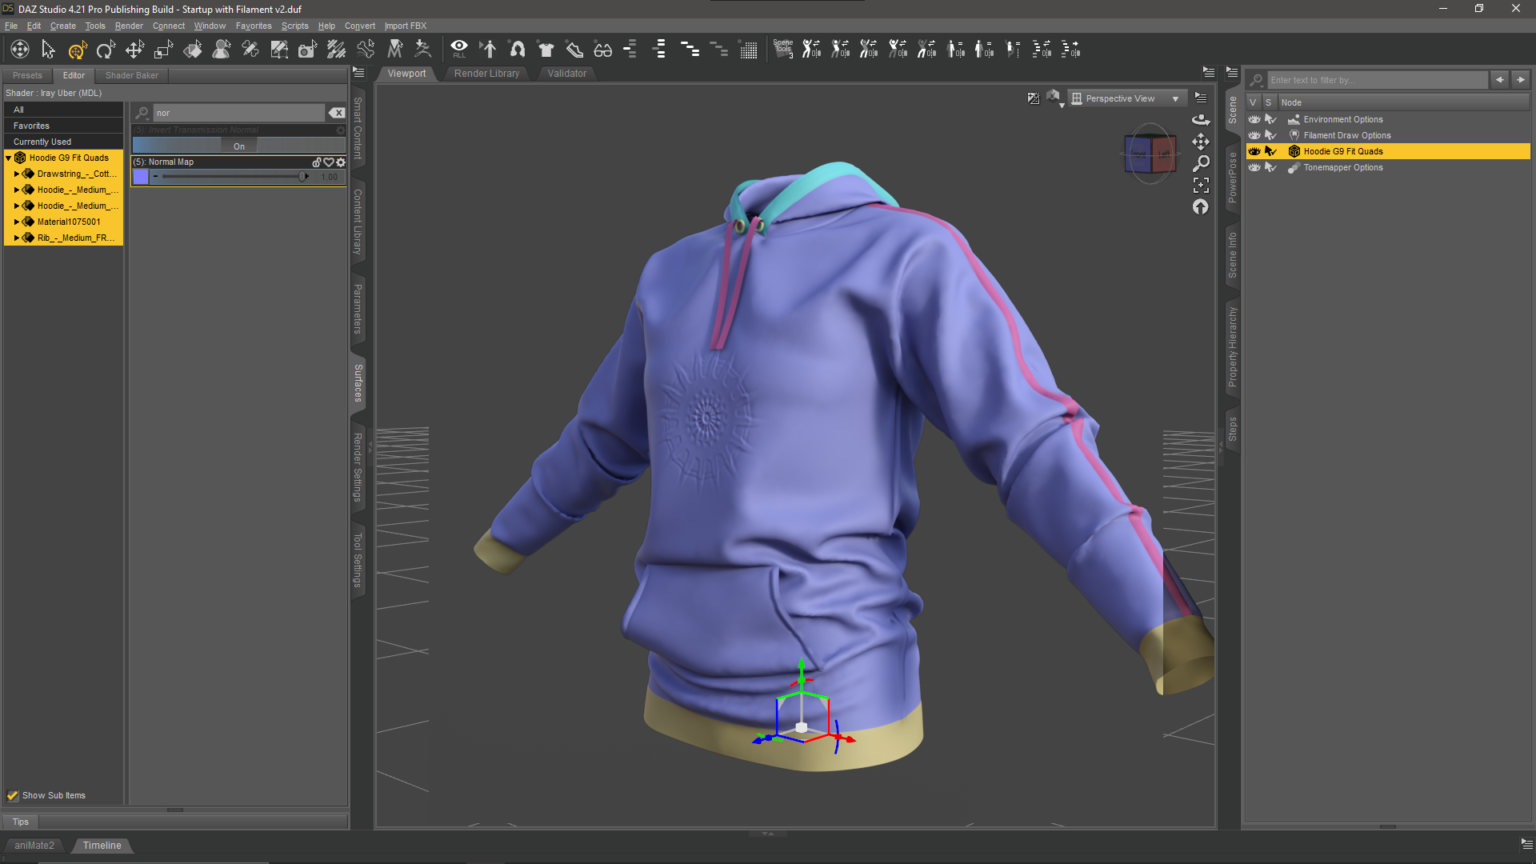Switch to the Shader Baker tab
Viewport: 1536px width, 864px height.
[131, 75]
